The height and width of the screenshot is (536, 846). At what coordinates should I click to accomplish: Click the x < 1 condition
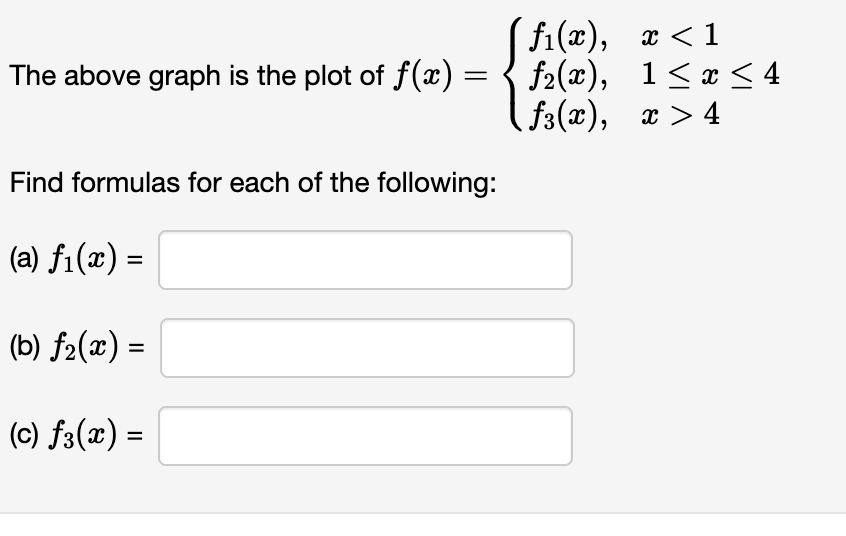click(x=680, y=36)
